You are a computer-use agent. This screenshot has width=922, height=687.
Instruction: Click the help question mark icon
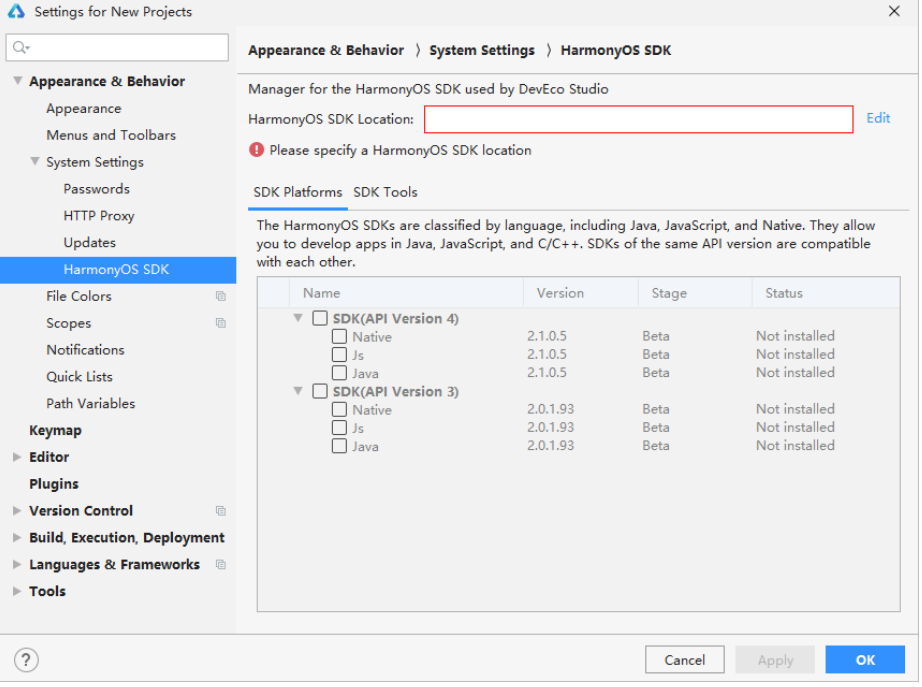coord(26,660)
